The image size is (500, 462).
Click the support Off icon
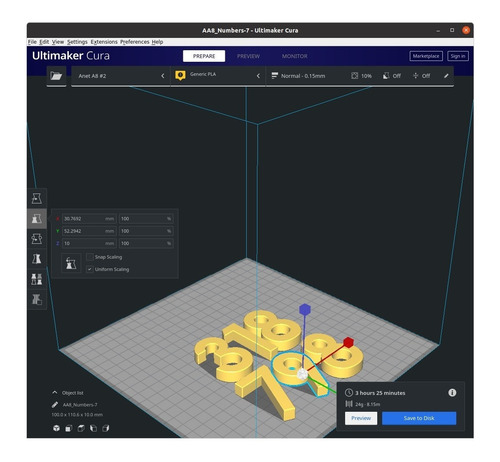pos(386,76)
